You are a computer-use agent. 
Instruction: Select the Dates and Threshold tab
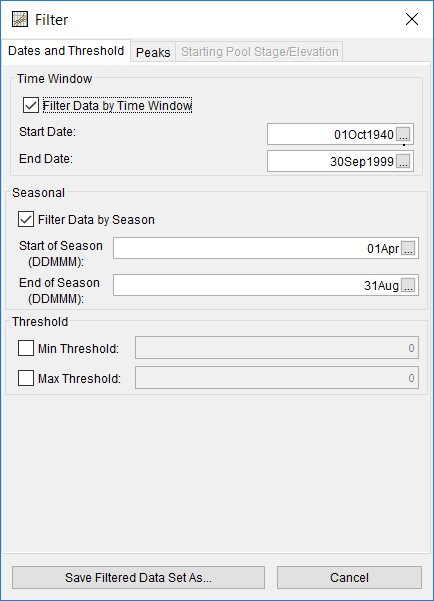[x=66, y=51]
